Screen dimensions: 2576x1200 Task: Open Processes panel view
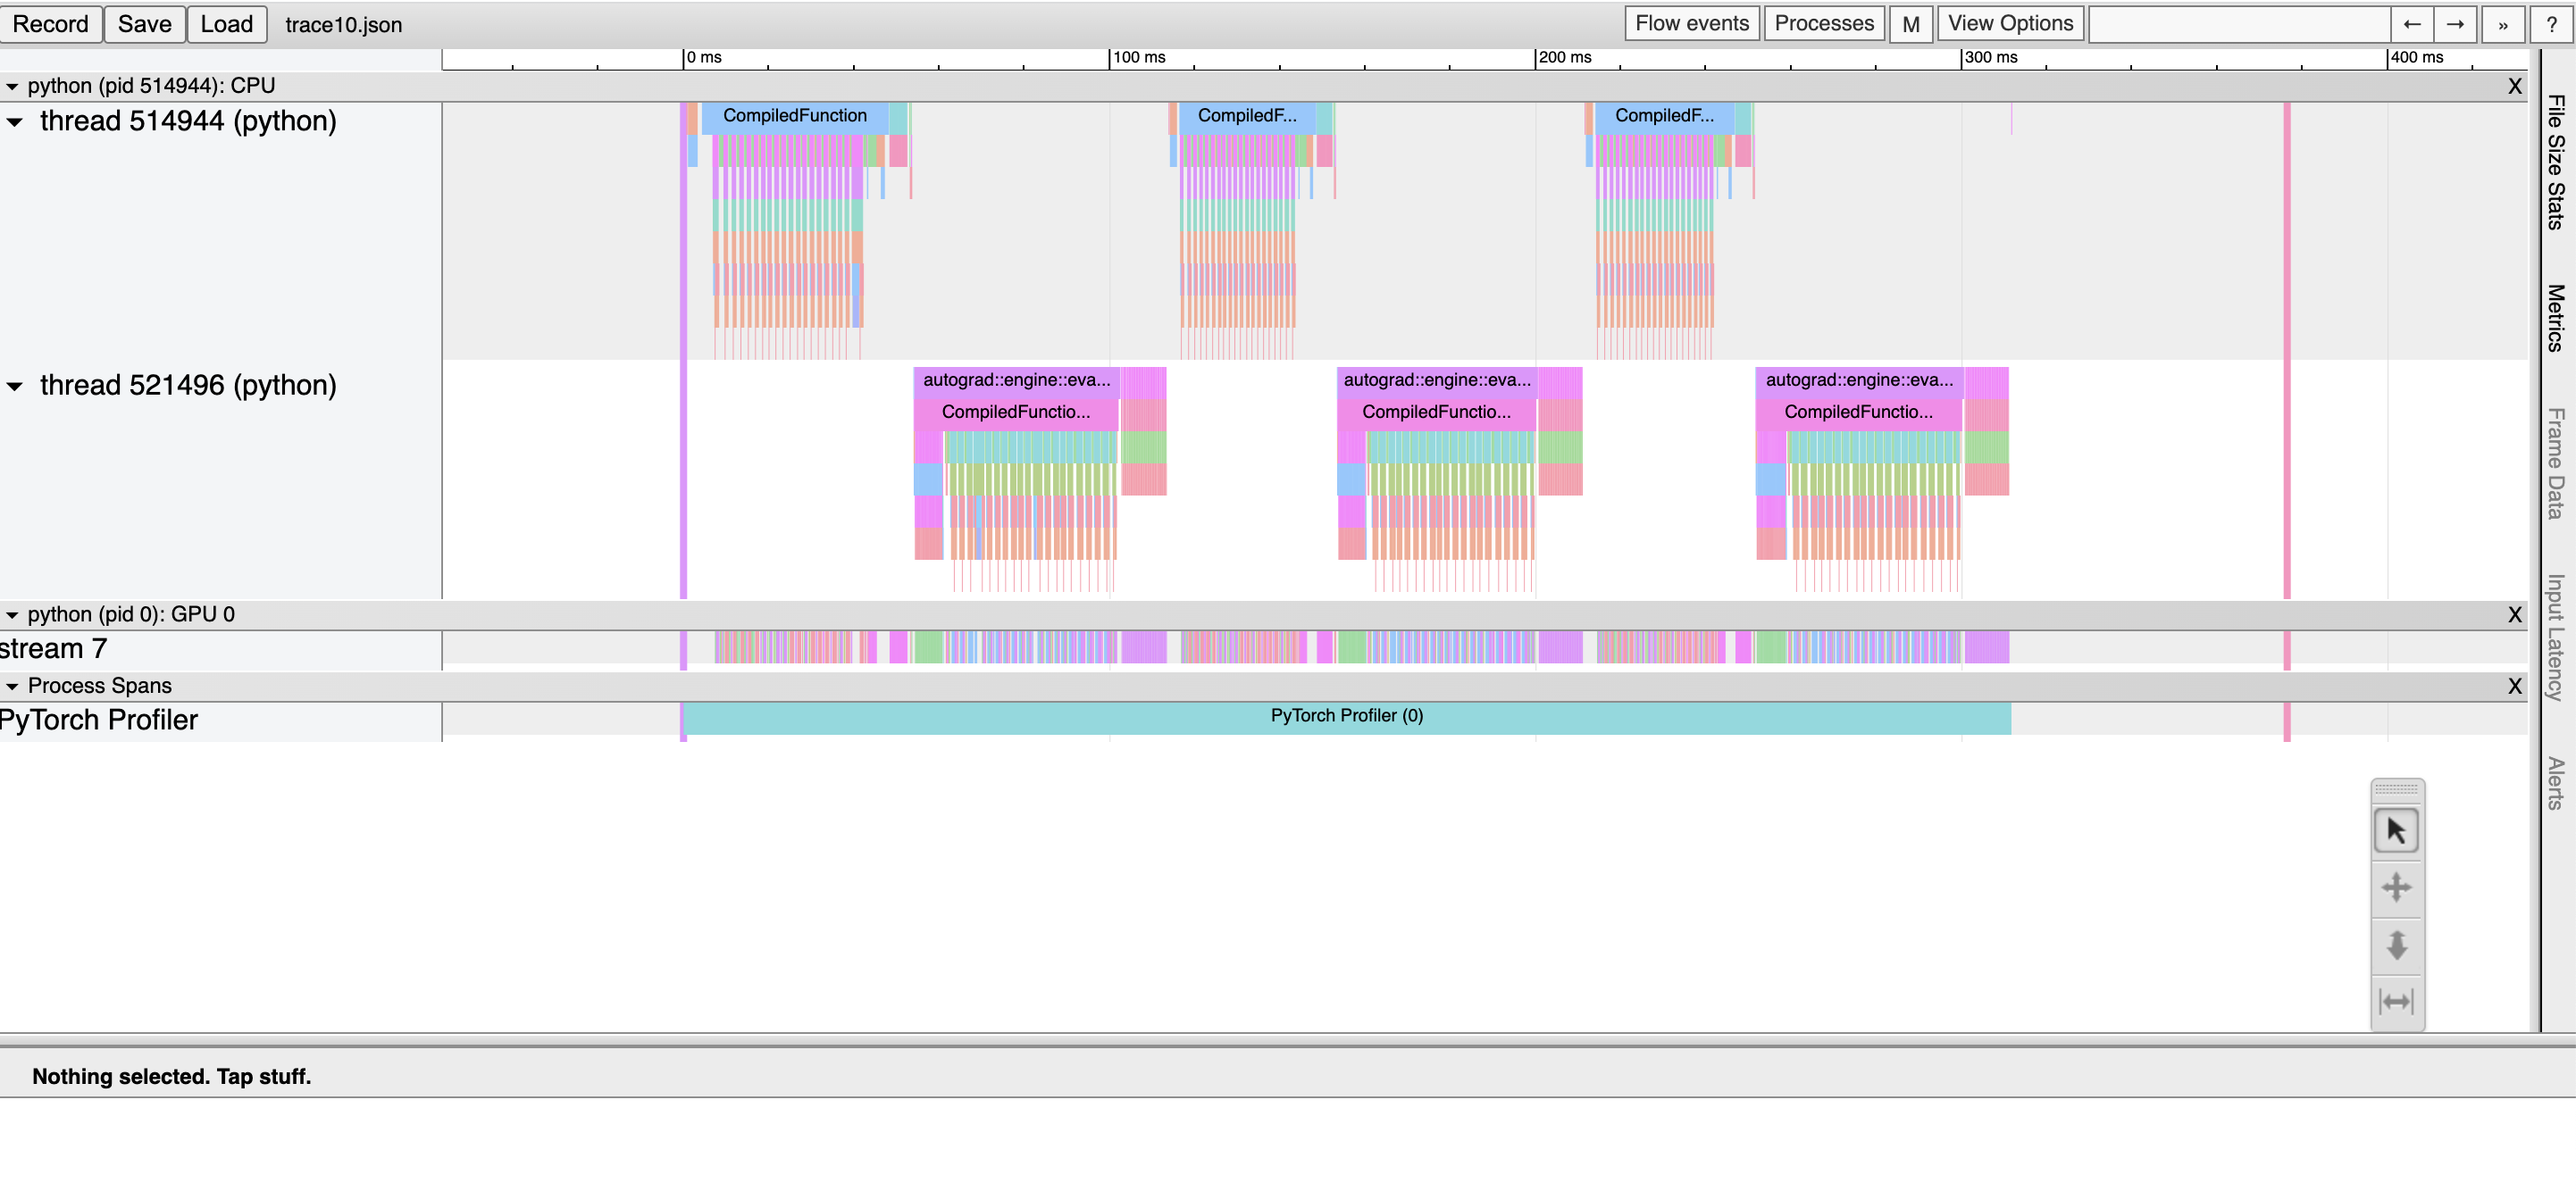1827,23
